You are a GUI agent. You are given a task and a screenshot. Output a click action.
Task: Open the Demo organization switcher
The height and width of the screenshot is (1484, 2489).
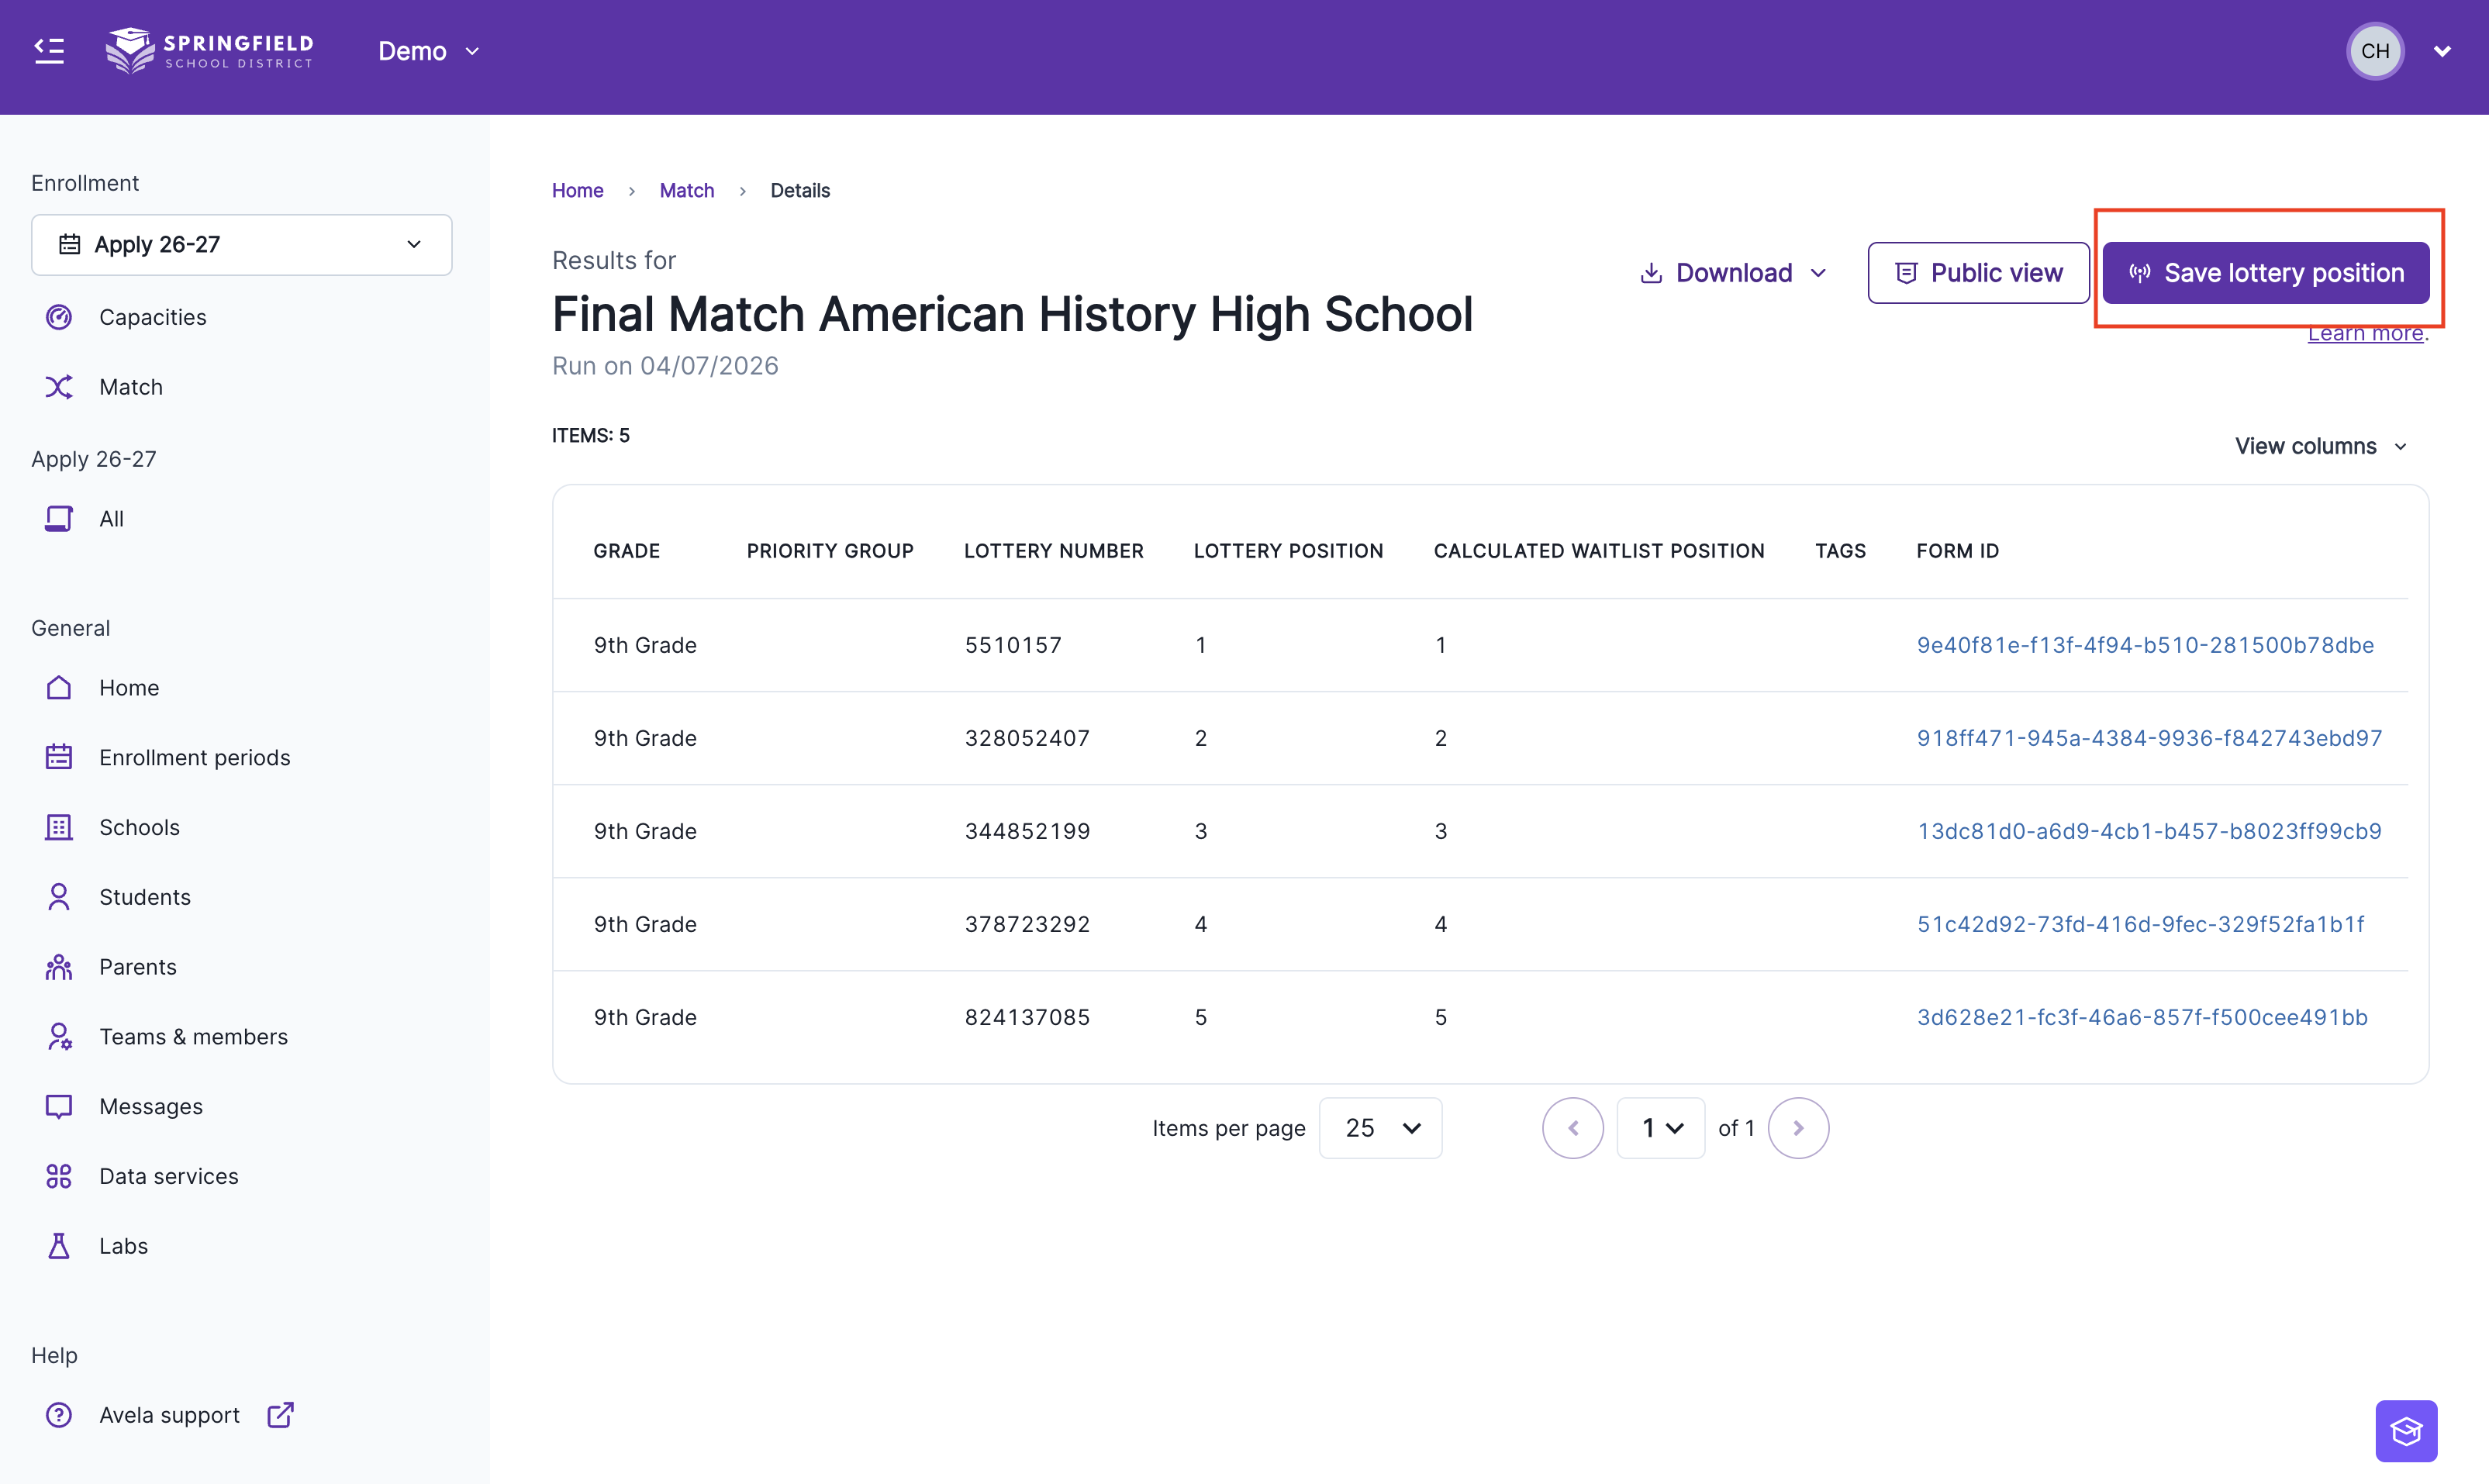428,51
